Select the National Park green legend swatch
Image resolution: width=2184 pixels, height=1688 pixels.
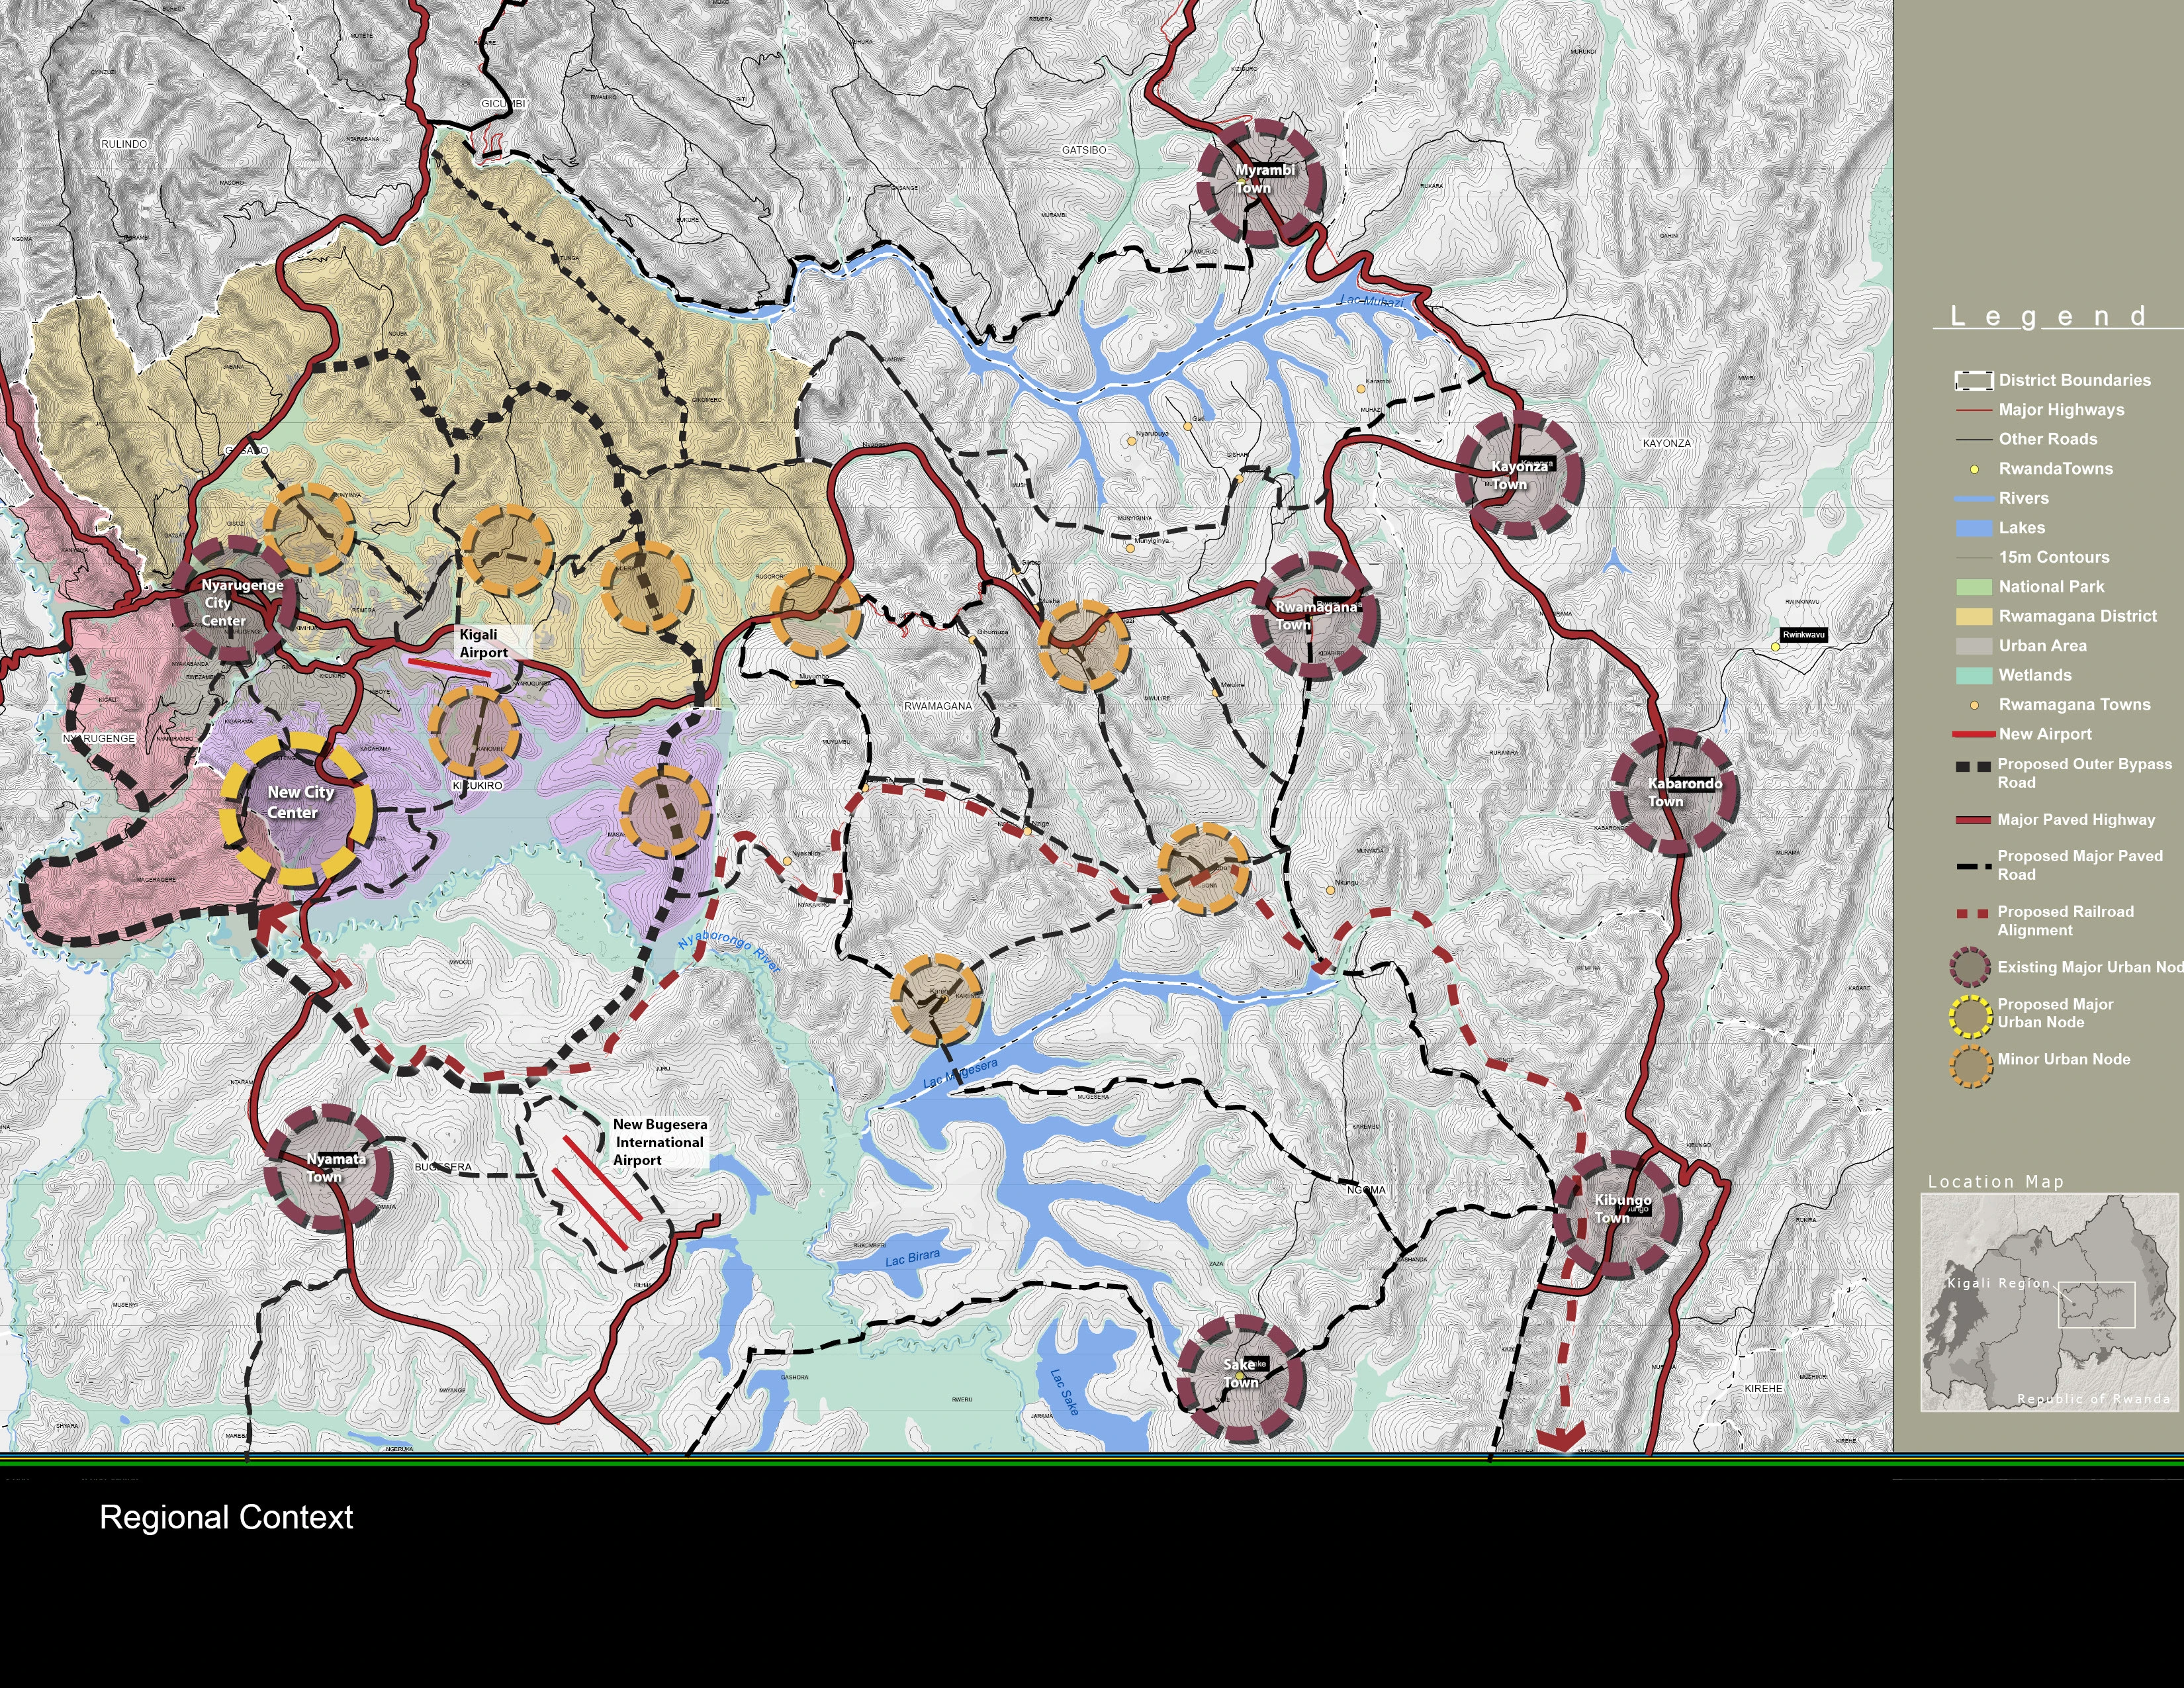click(1973, 587)
